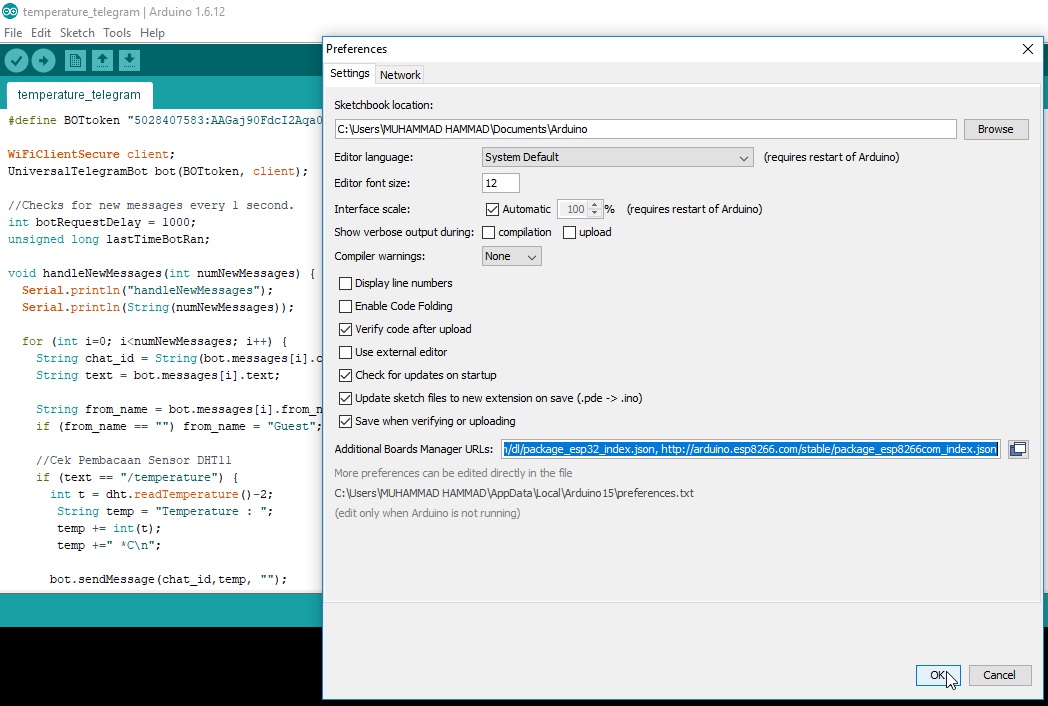The height and width of the screenshot is (706, 1048).
Task: Open the Edit menu
Action: 41,33
